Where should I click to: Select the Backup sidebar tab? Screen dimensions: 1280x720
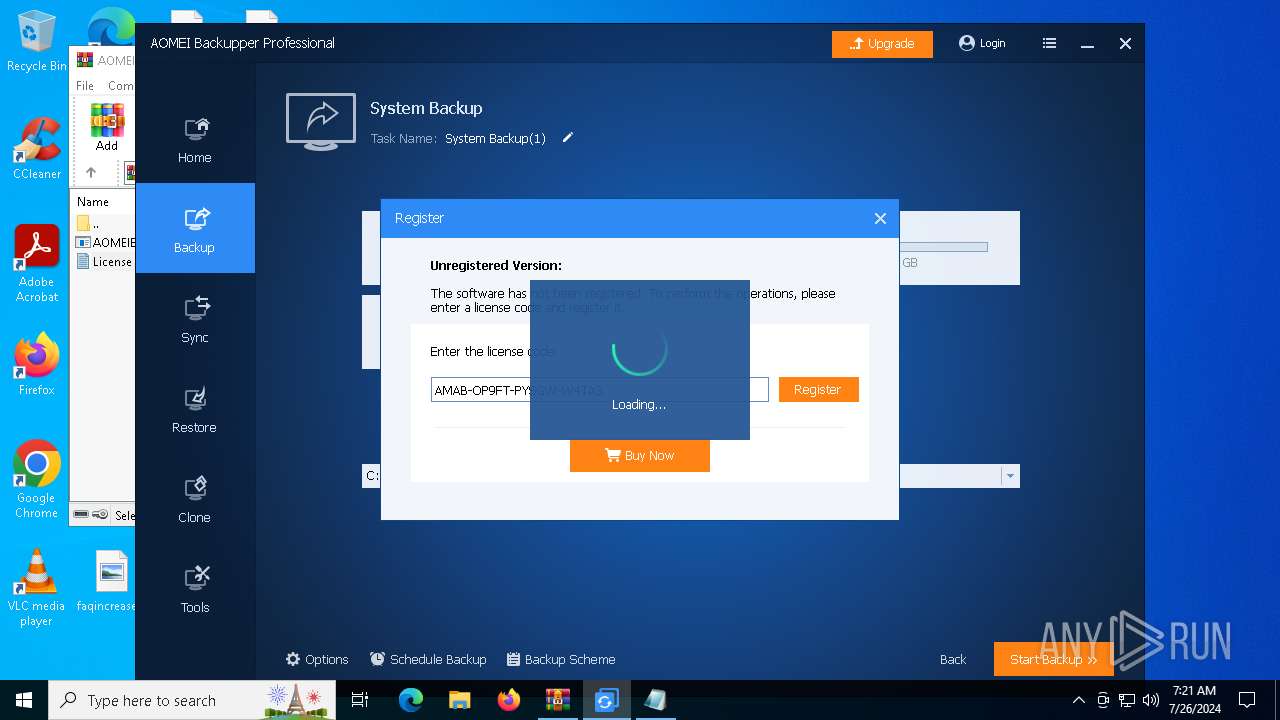tap(194, 228)
